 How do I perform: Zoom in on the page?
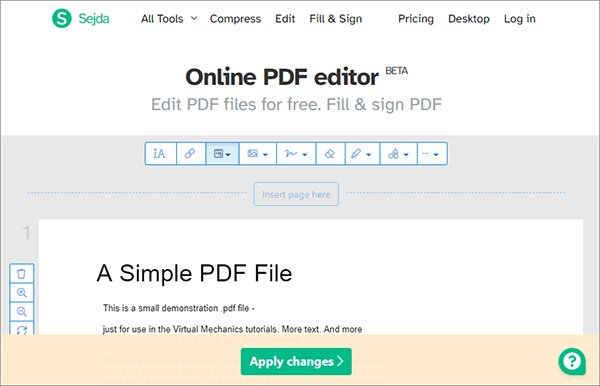click(x=21, y=293)
